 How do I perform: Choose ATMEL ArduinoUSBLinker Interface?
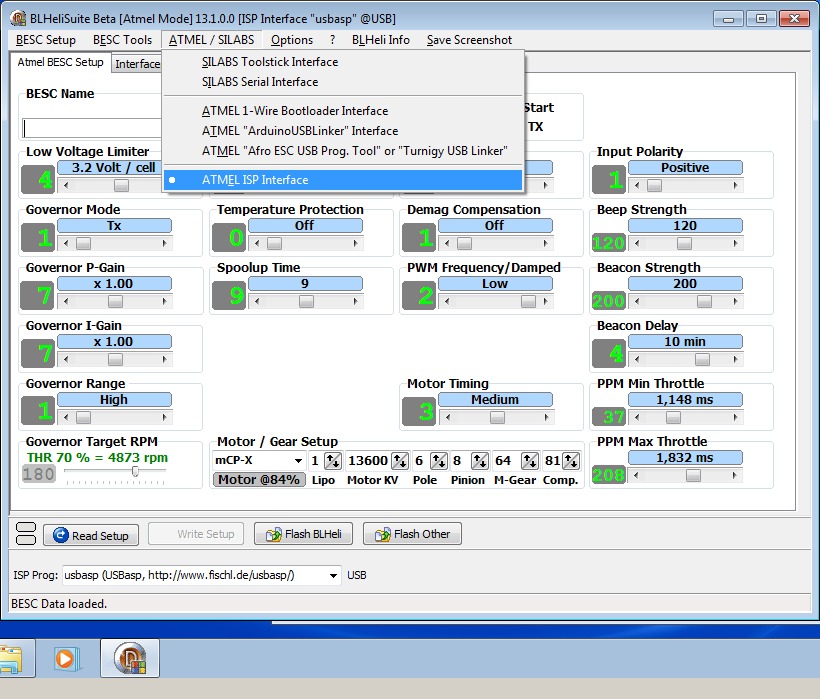(343, 131)
